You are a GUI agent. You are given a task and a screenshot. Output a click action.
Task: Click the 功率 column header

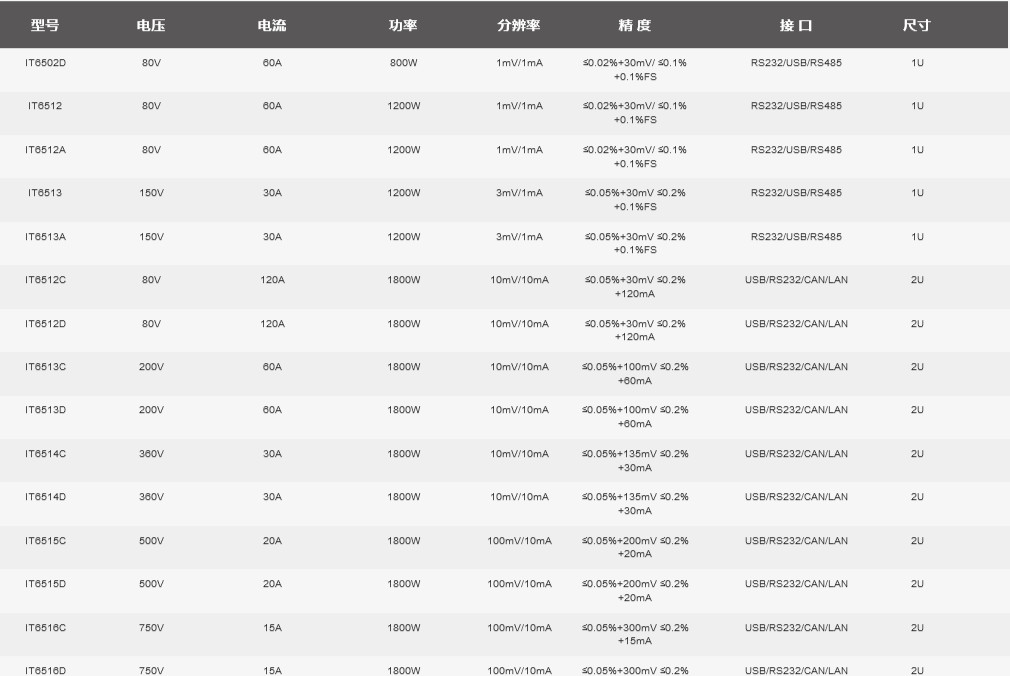pos(403,25)
